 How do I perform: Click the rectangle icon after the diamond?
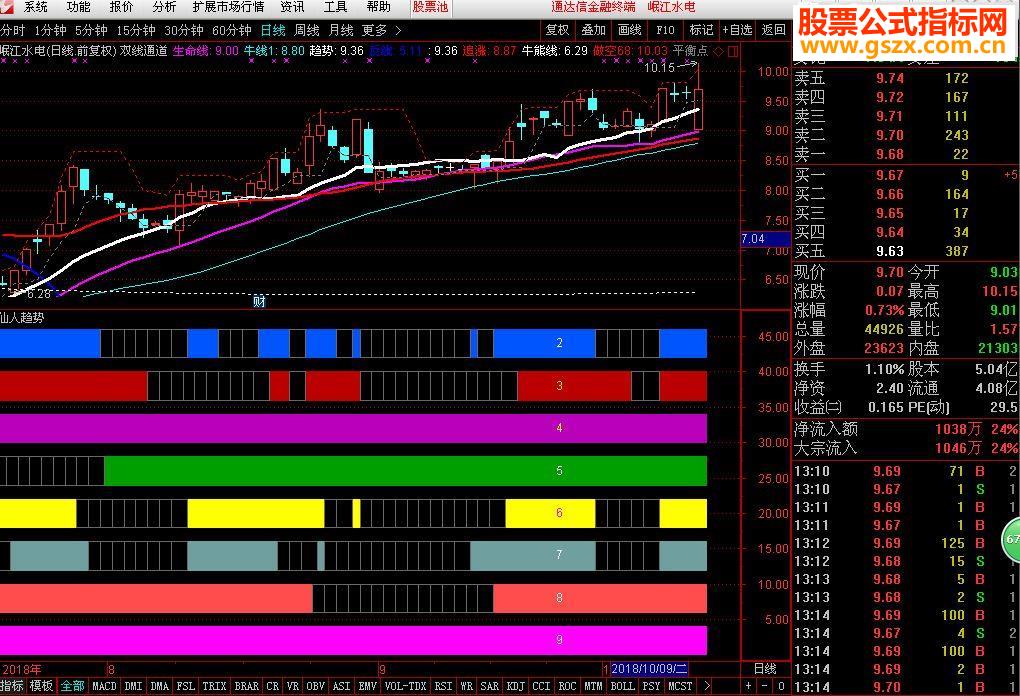click(x=732, y=51)
